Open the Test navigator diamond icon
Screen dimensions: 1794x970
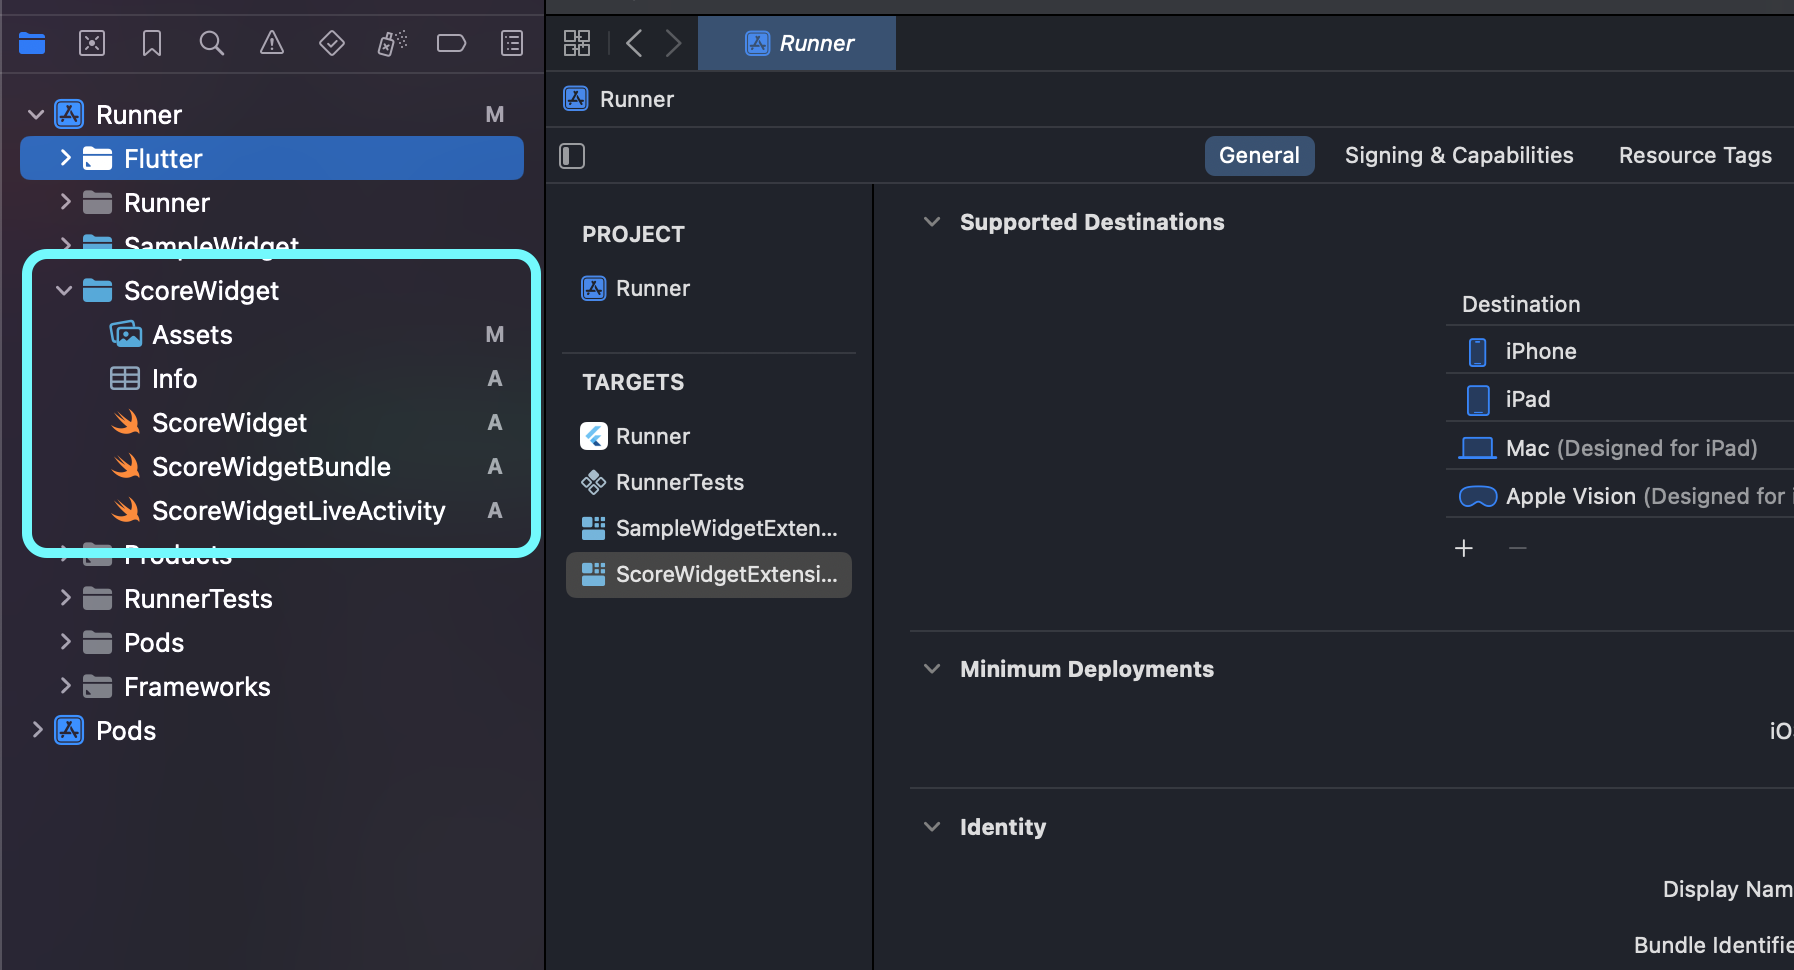pyautogui.click(x=332, y=43)
